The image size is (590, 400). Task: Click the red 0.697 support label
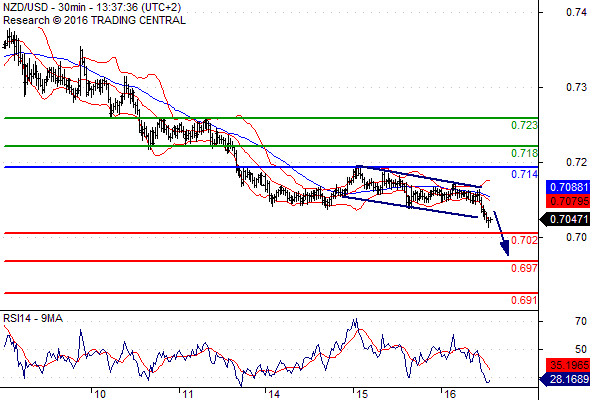click(524, 268)
